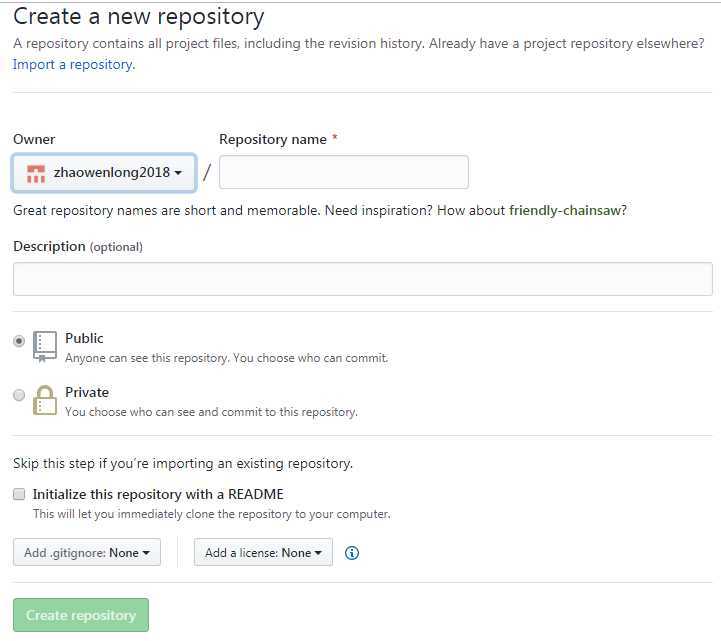Click the license info icon

pyautogui.click(x=352, y=553)
